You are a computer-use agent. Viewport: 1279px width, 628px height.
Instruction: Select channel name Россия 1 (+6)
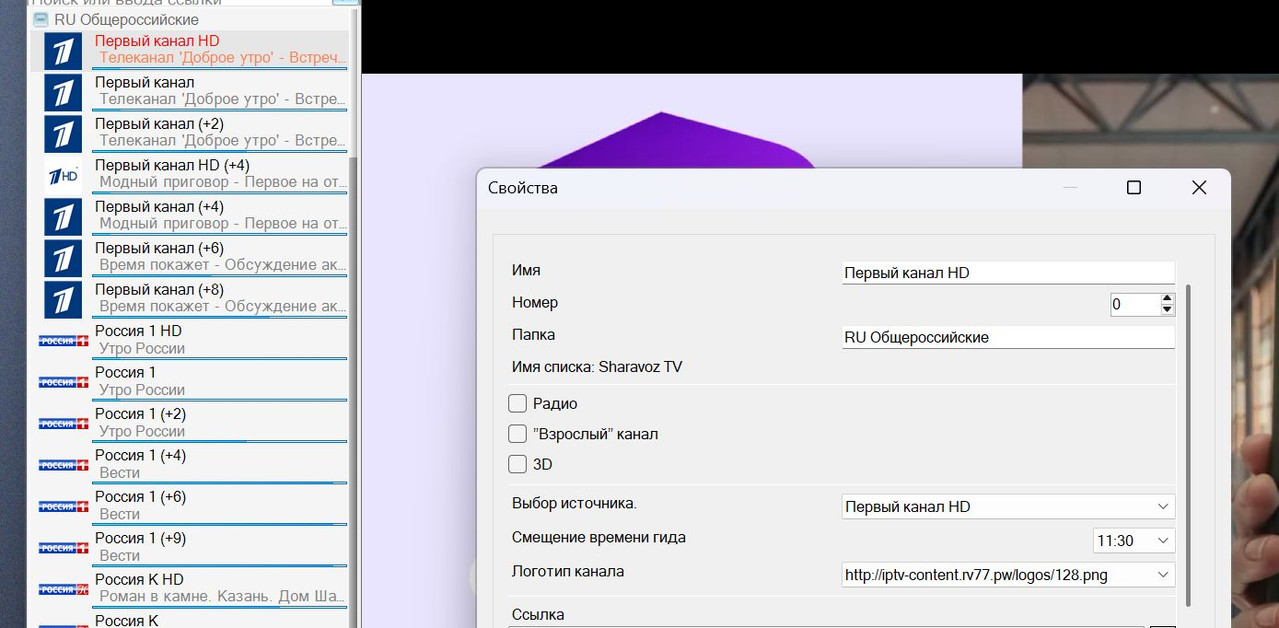click(x=140, y=497)
